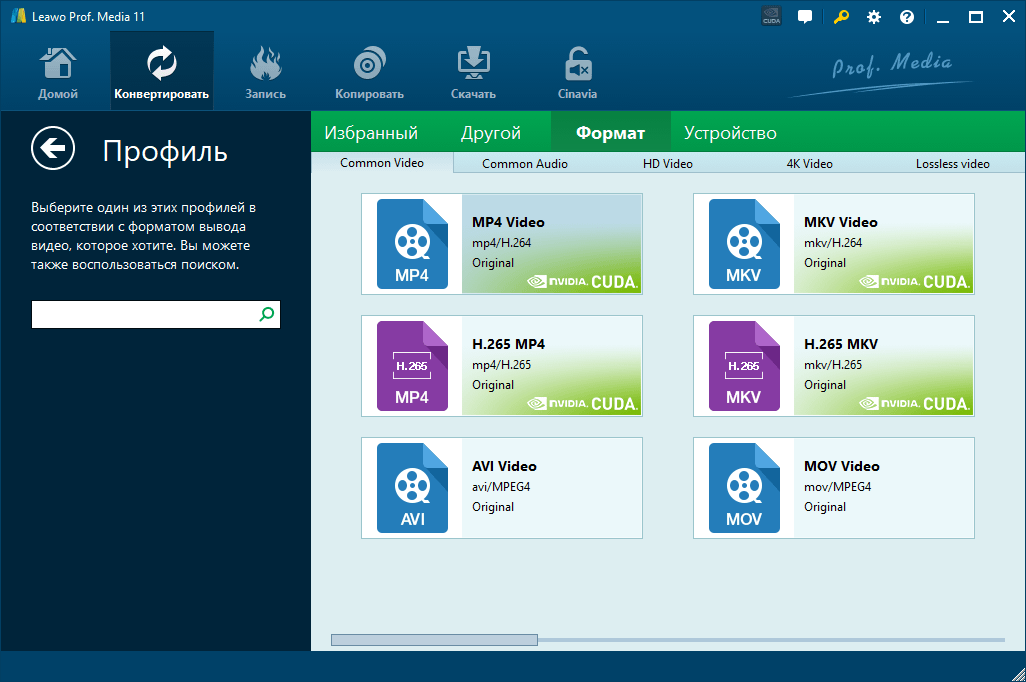Open the Запись burn module
1026x682 pixels.
(x=265, y=72)
